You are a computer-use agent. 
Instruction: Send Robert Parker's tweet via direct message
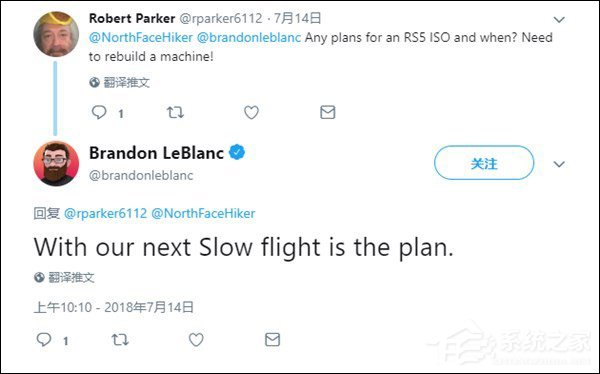(328, 112)
